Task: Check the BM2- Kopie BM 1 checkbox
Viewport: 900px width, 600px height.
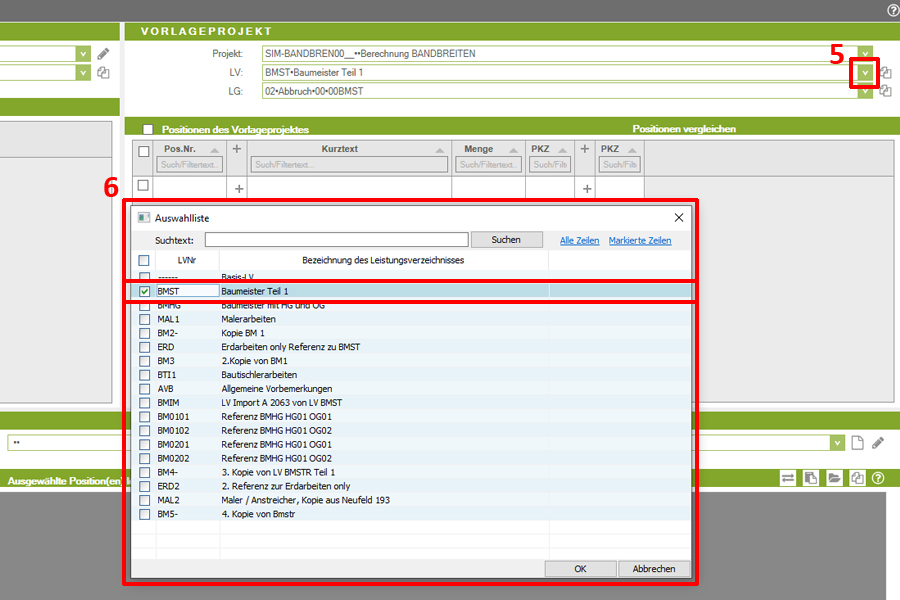Action: [145, 333]
